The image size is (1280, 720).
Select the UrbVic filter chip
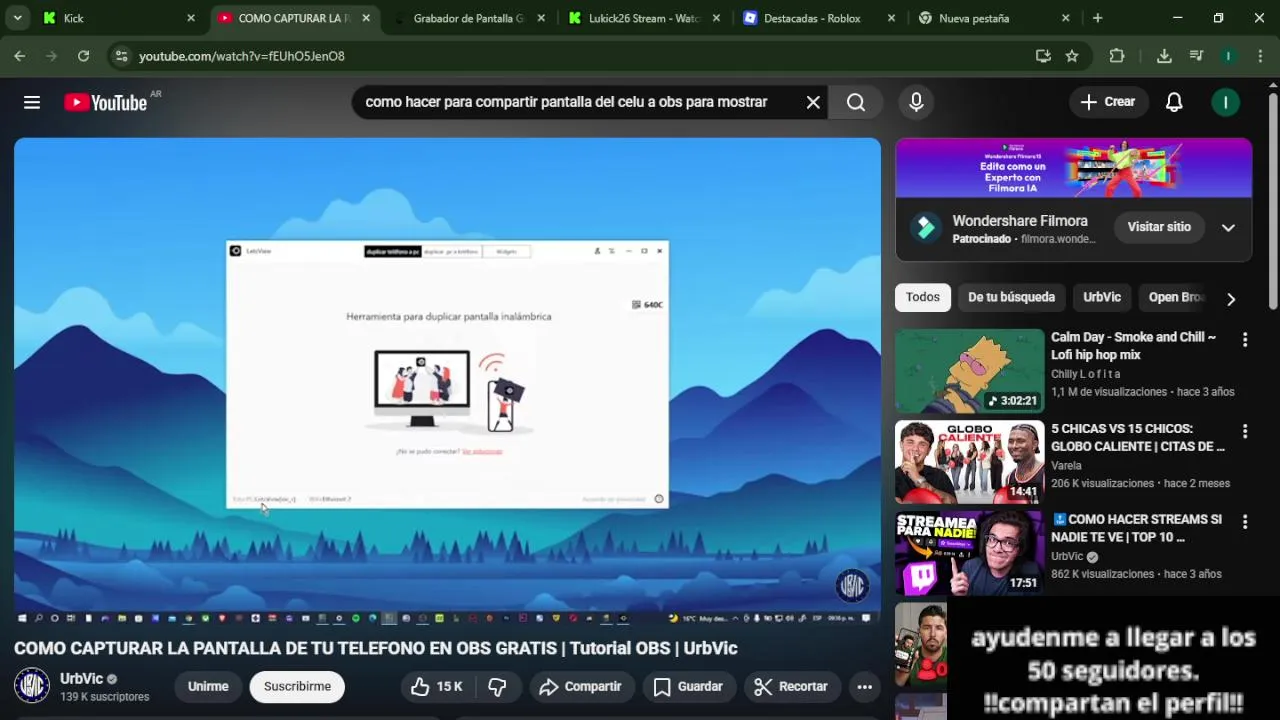tap(1102, 297)
